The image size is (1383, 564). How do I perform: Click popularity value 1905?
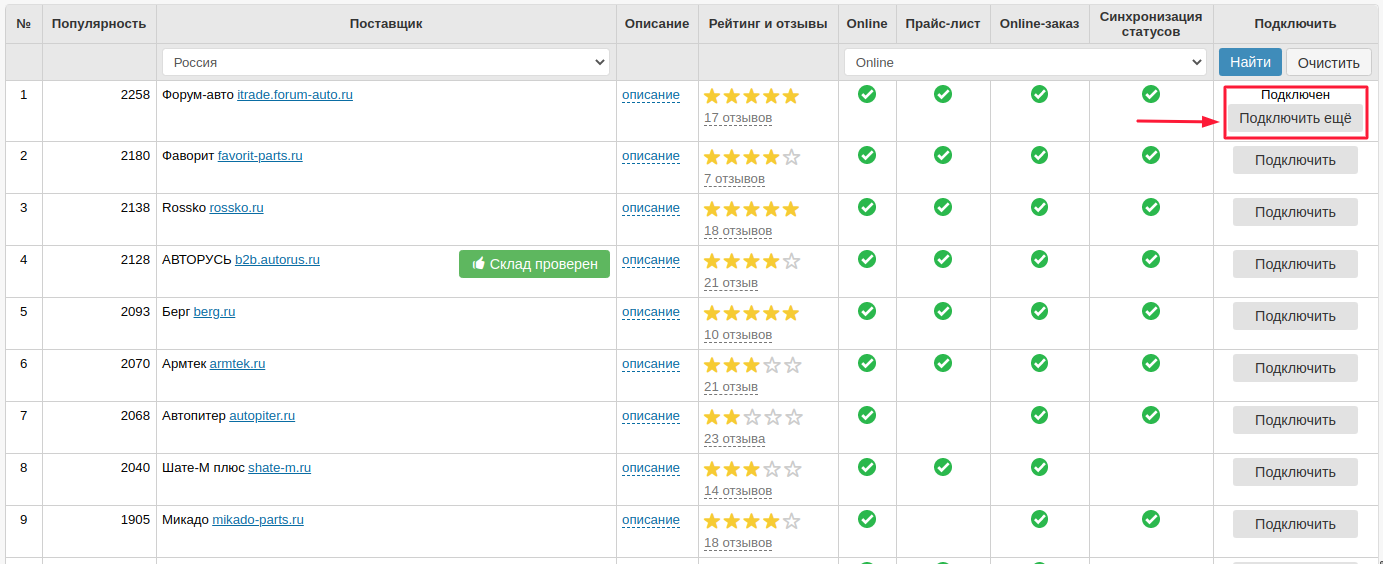click(x=135, y=520)
